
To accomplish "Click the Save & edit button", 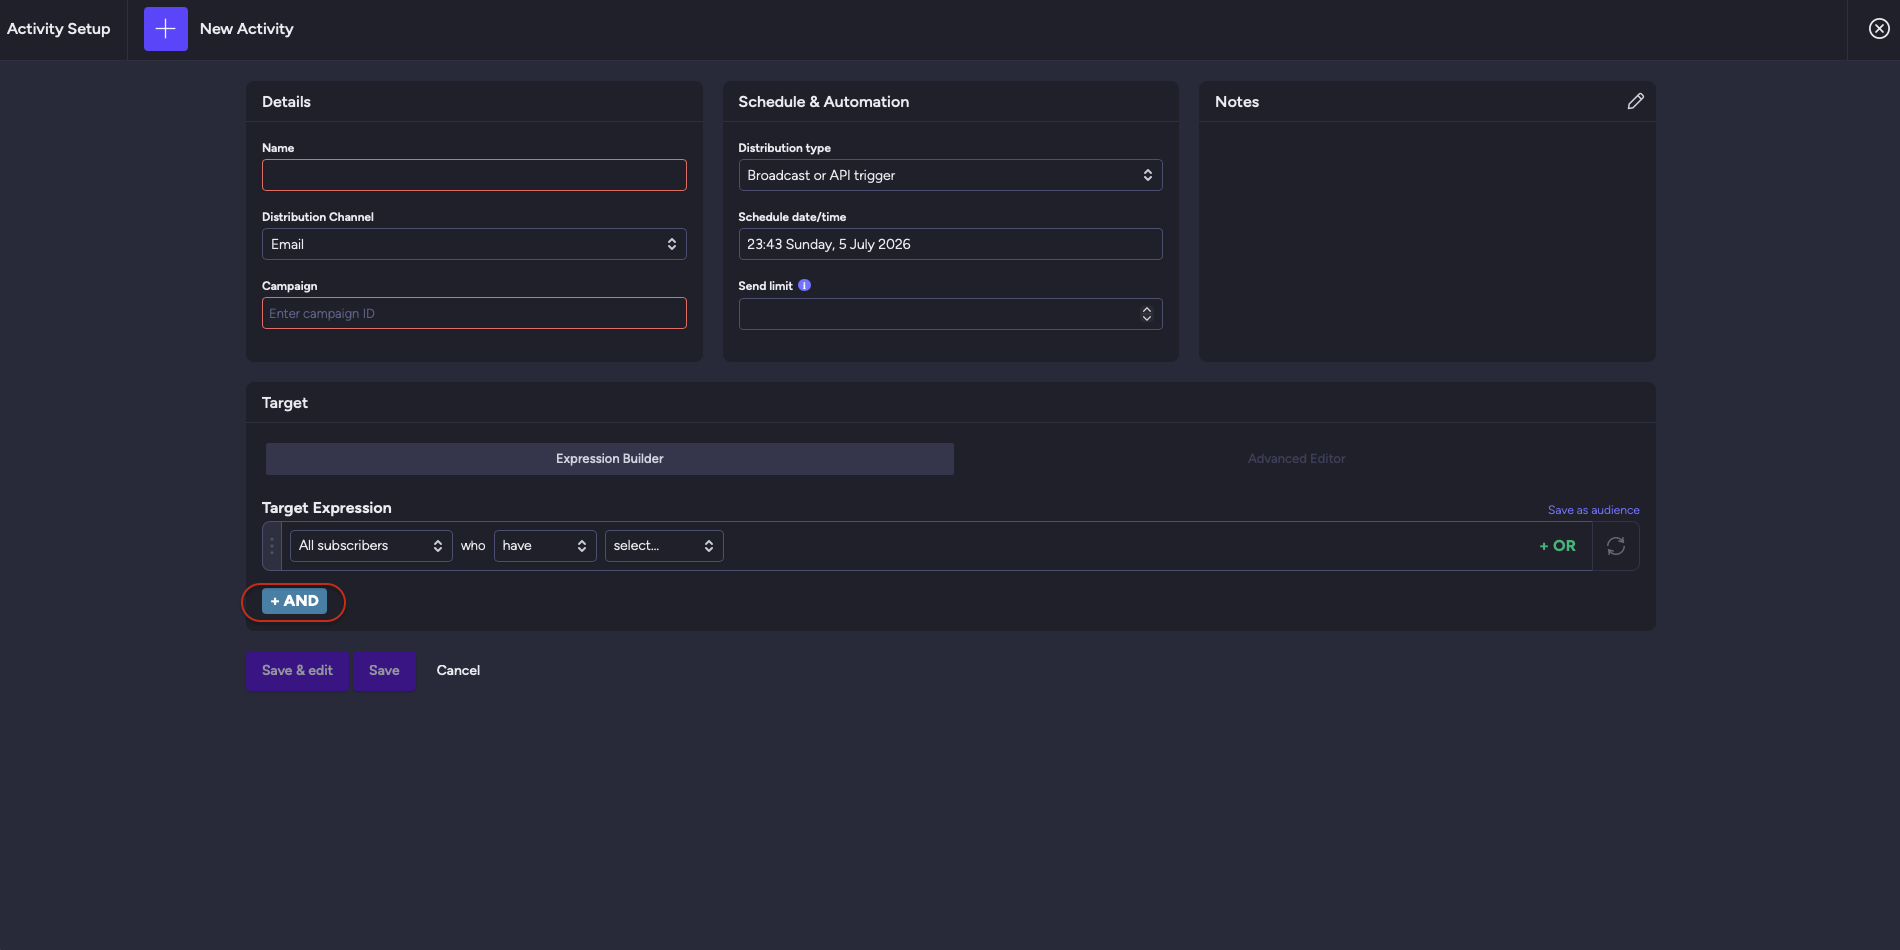I will coord(297,671).
